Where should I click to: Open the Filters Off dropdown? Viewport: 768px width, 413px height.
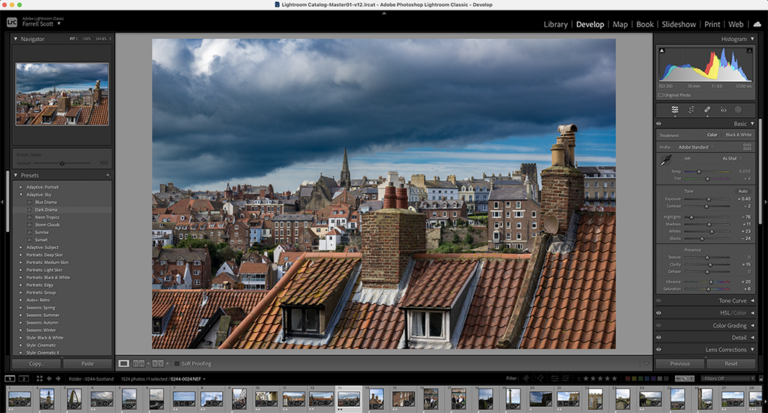coord(728,378)
